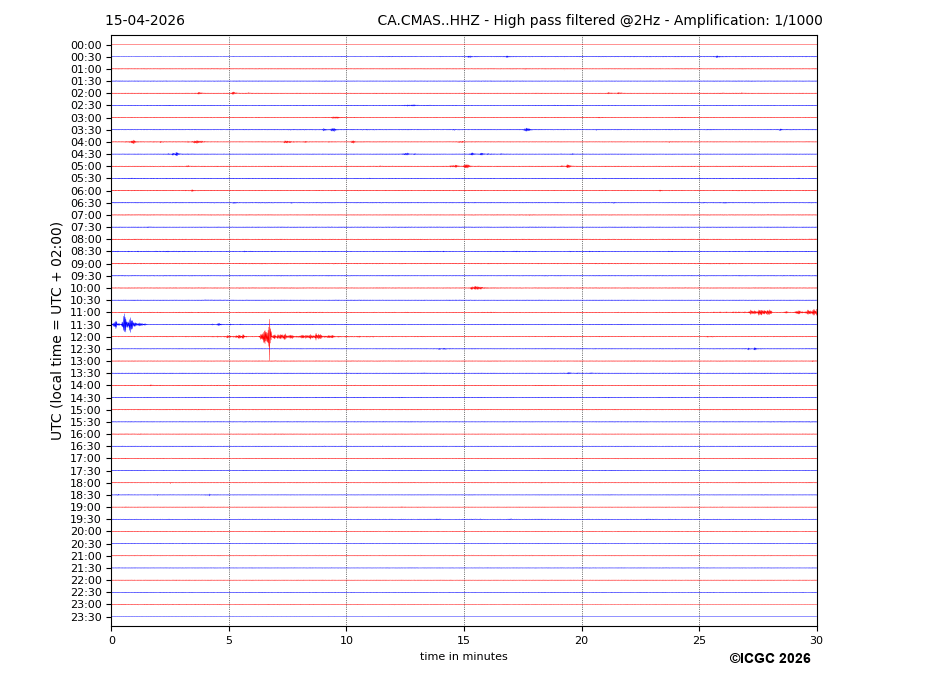Click the large red burst on the 12:00 trace
The height and width of the screenshot is (696, 927).
267,337
